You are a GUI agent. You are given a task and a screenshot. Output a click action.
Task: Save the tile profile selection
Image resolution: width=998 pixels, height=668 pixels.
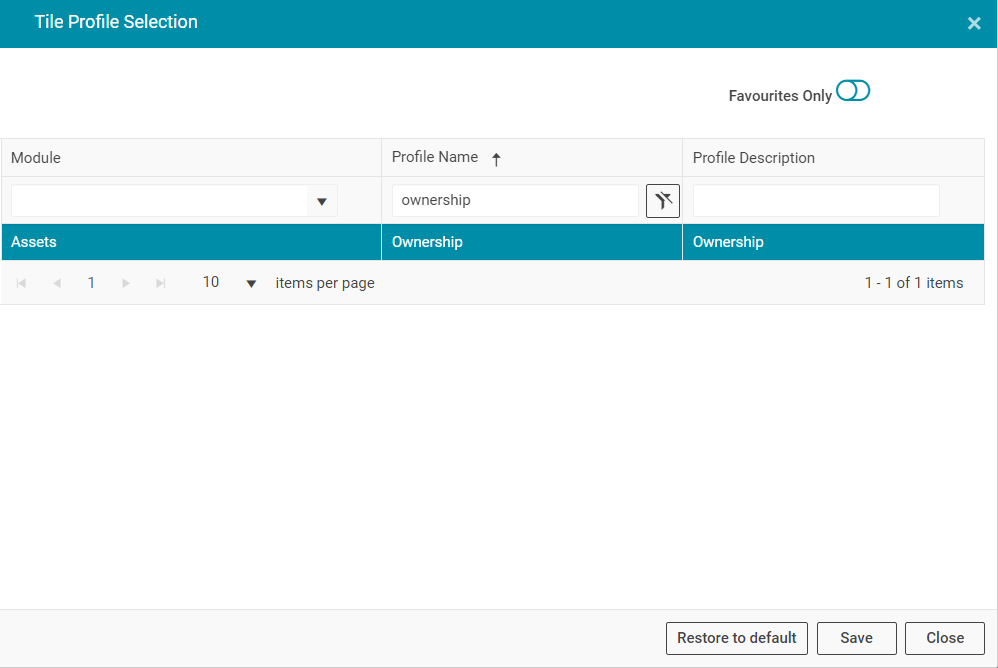[x=857, y=638]
